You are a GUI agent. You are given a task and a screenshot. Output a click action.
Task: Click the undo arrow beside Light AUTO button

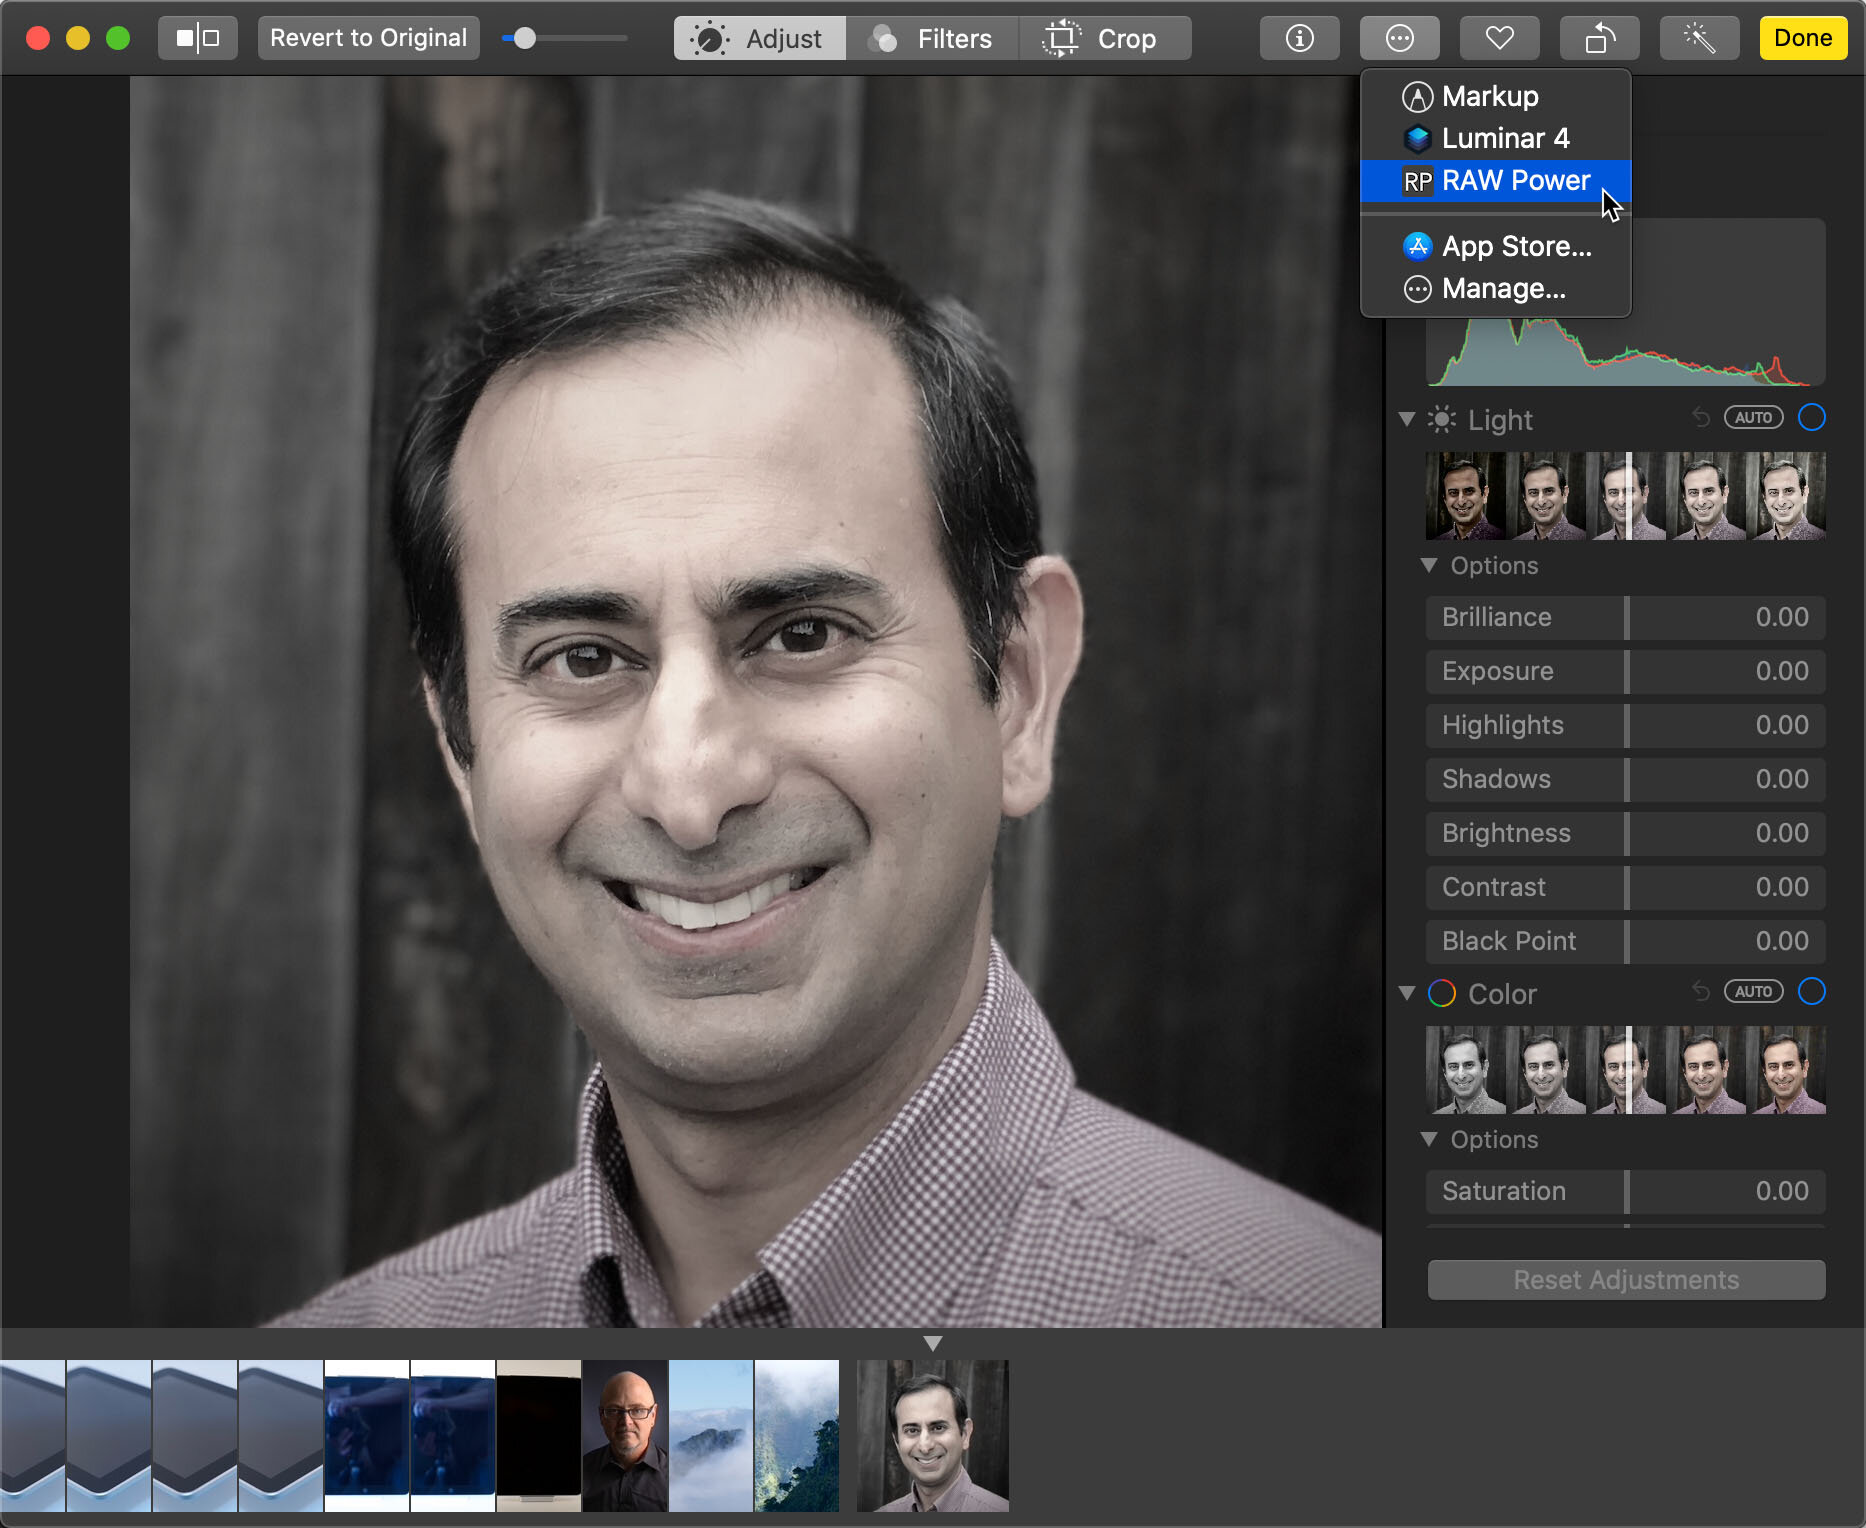click(x=1702, y=418)
